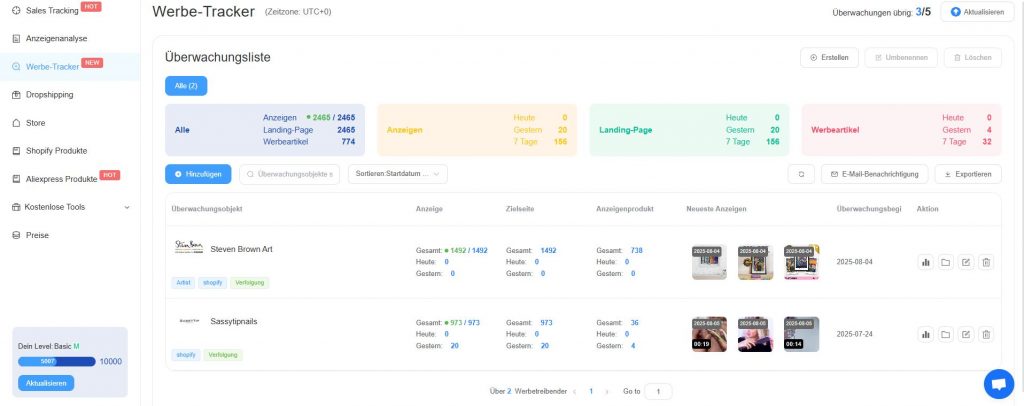Open Dropshipping sidebar item

pos(50,95)
